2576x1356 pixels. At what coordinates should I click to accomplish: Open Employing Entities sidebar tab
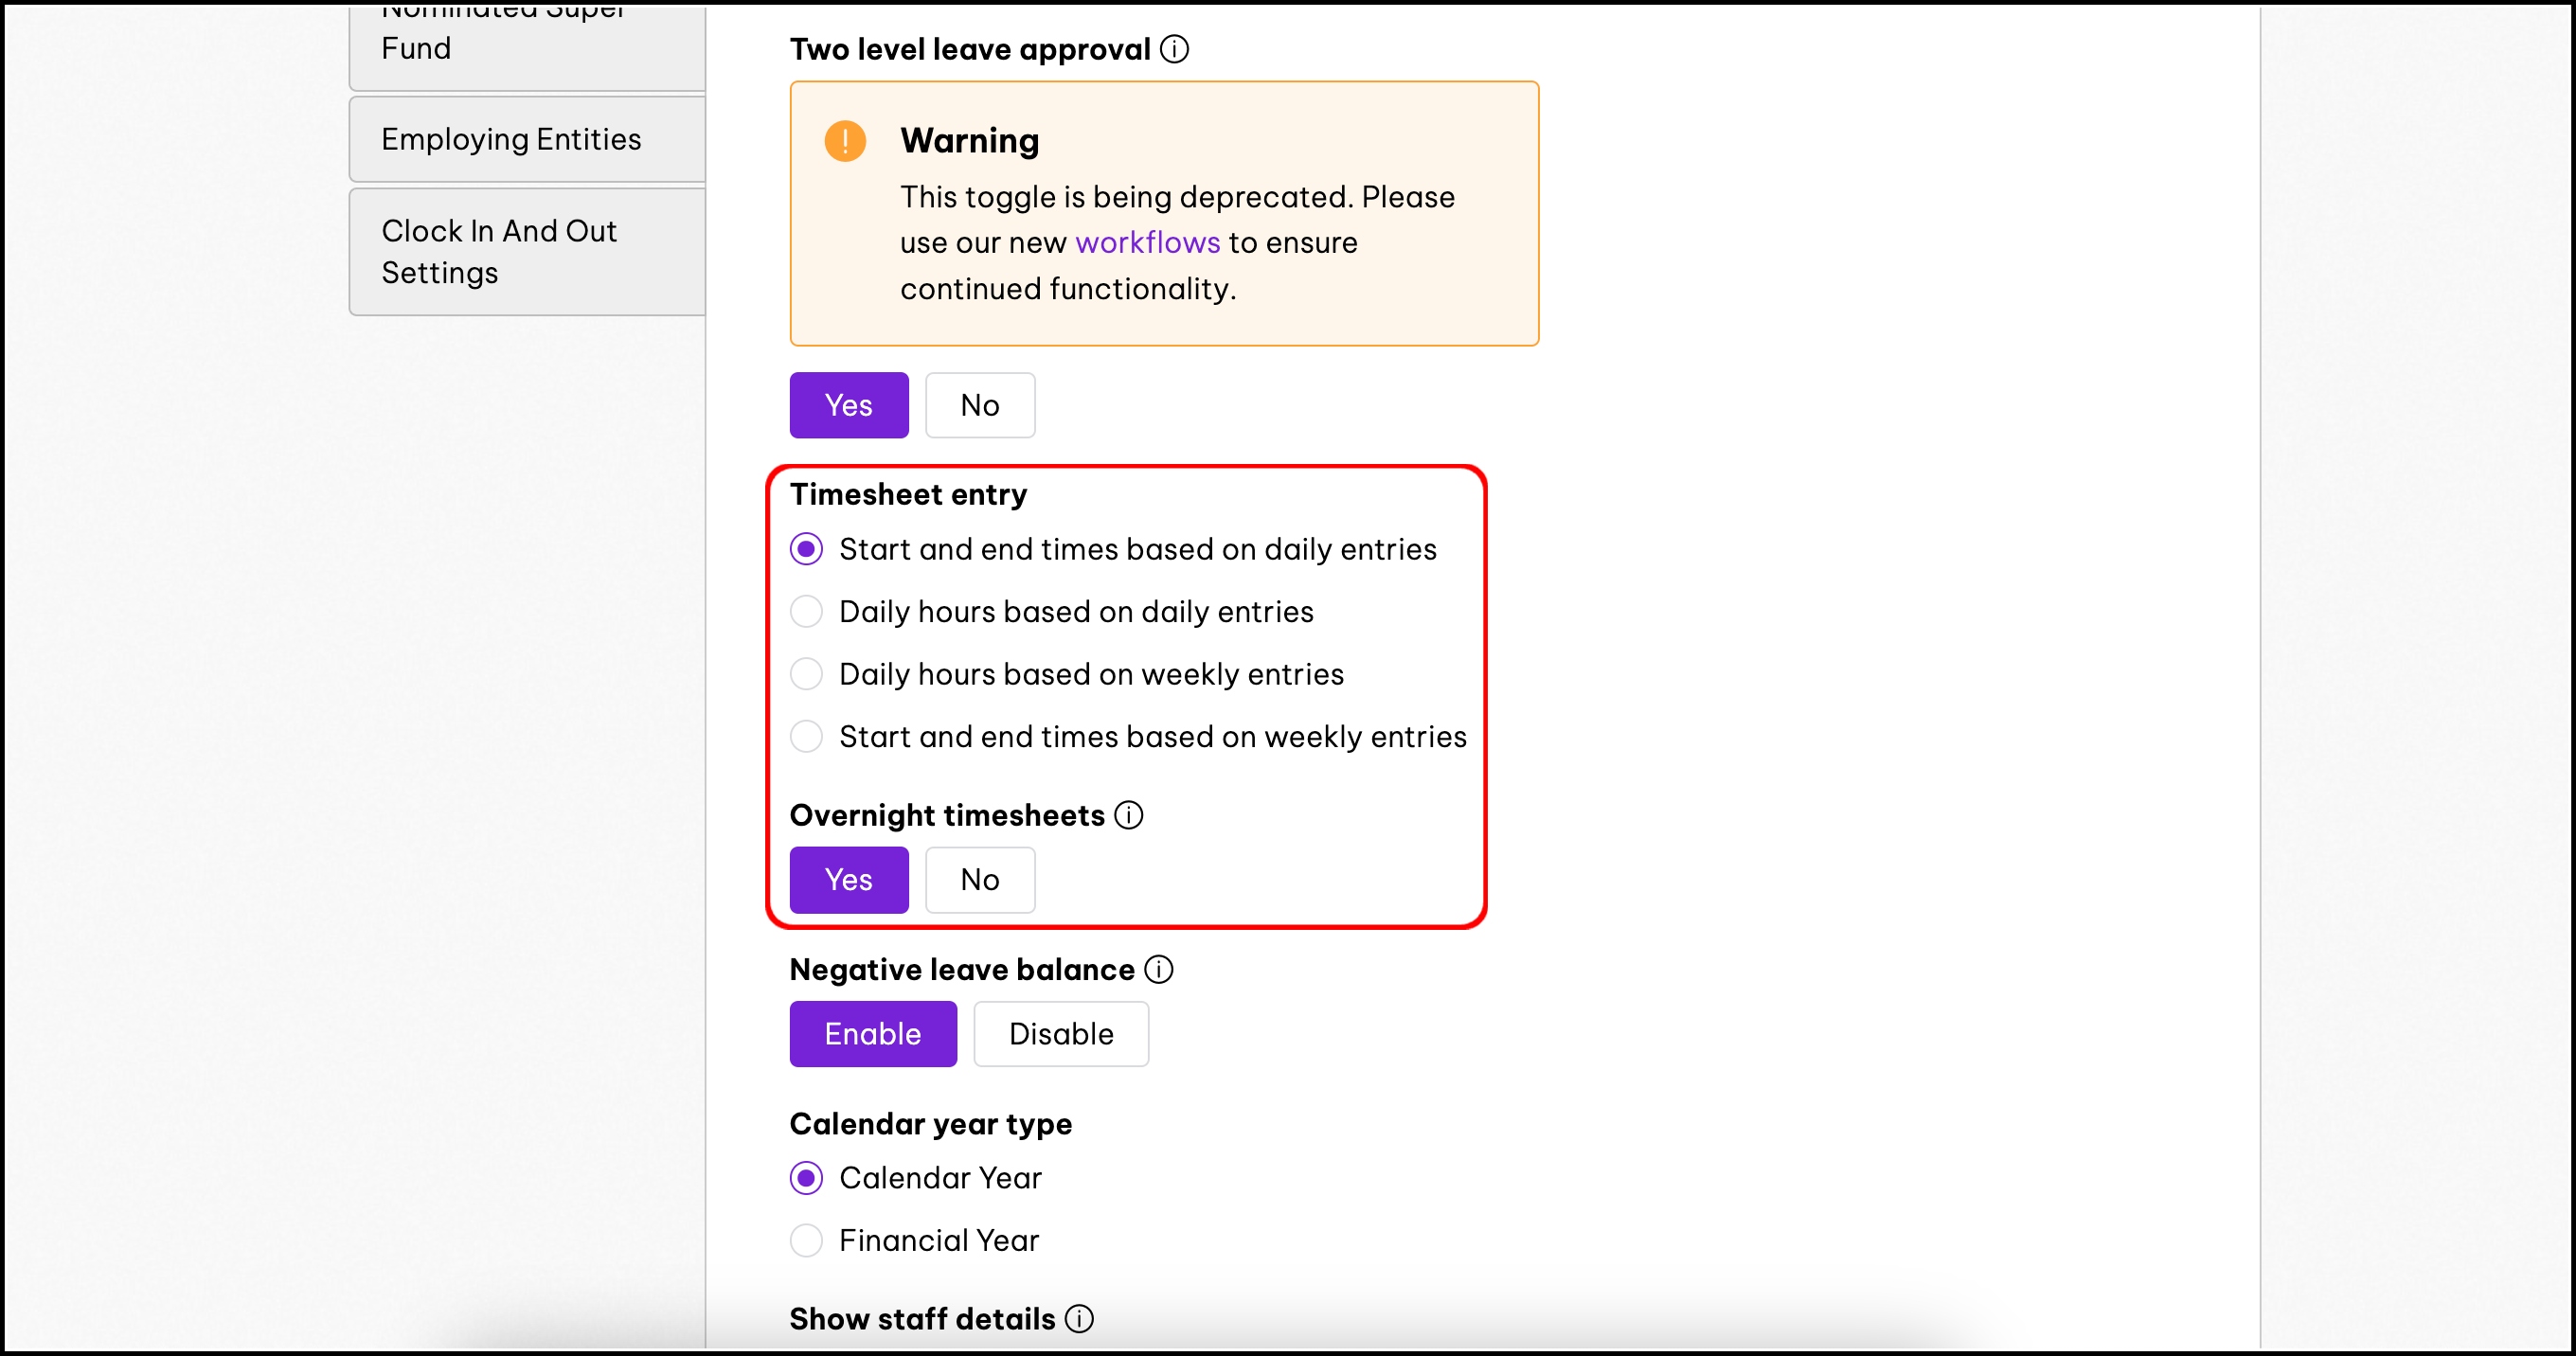click(x=527, y=139)
